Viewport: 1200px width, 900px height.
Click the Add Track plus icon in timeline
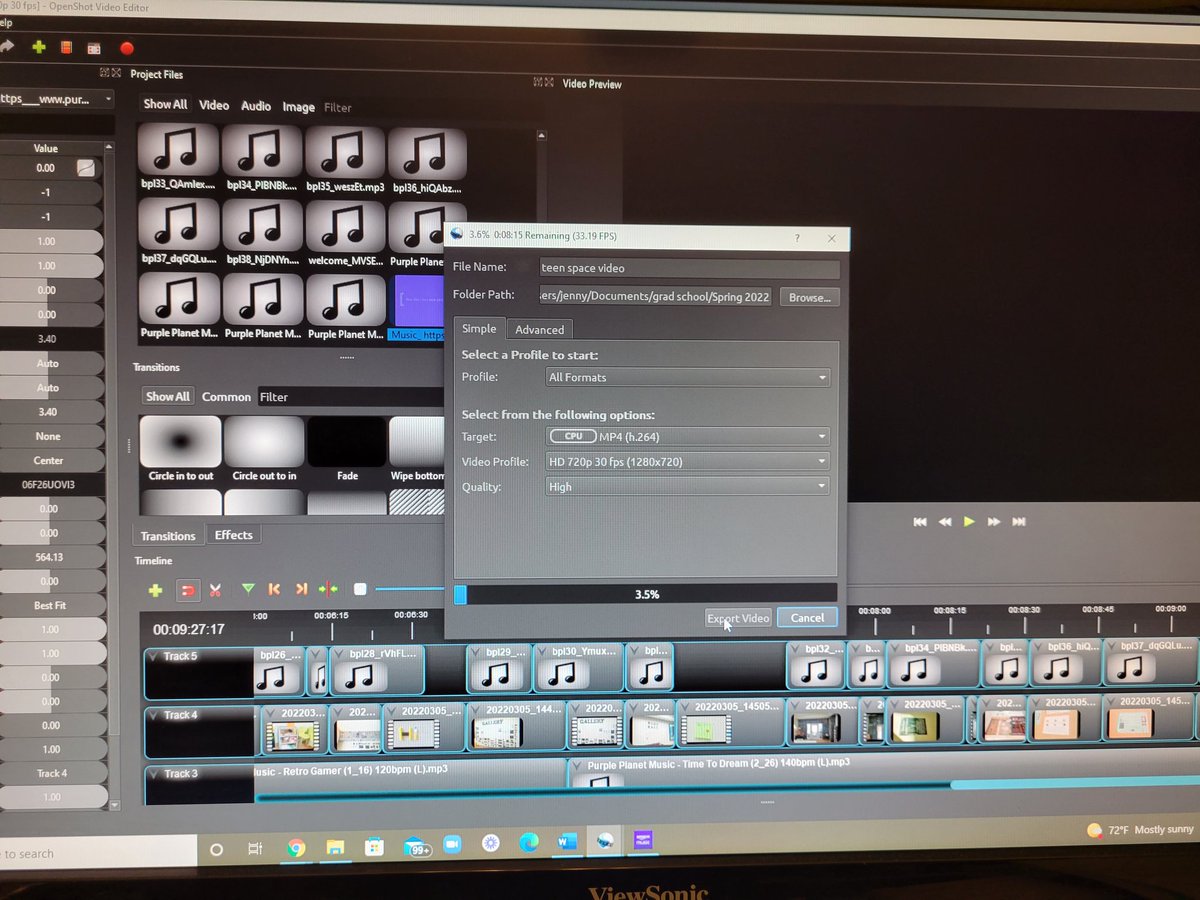(x=155, y=590)
